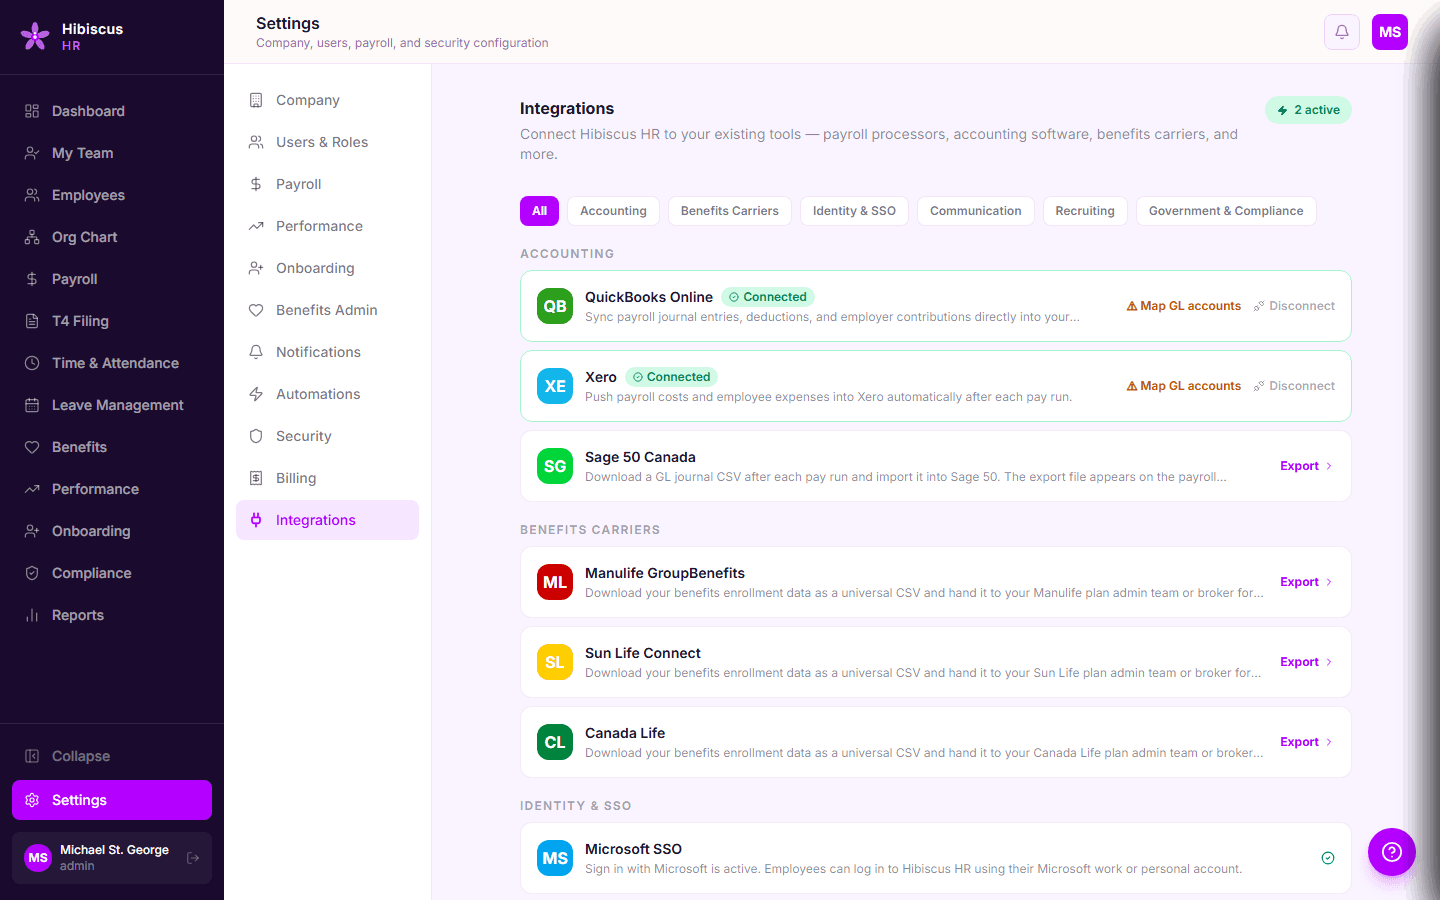Viewport: 1440px width, 900px height.
Task: Open the help button in bottom corner
Action: tap(1391, 852)
